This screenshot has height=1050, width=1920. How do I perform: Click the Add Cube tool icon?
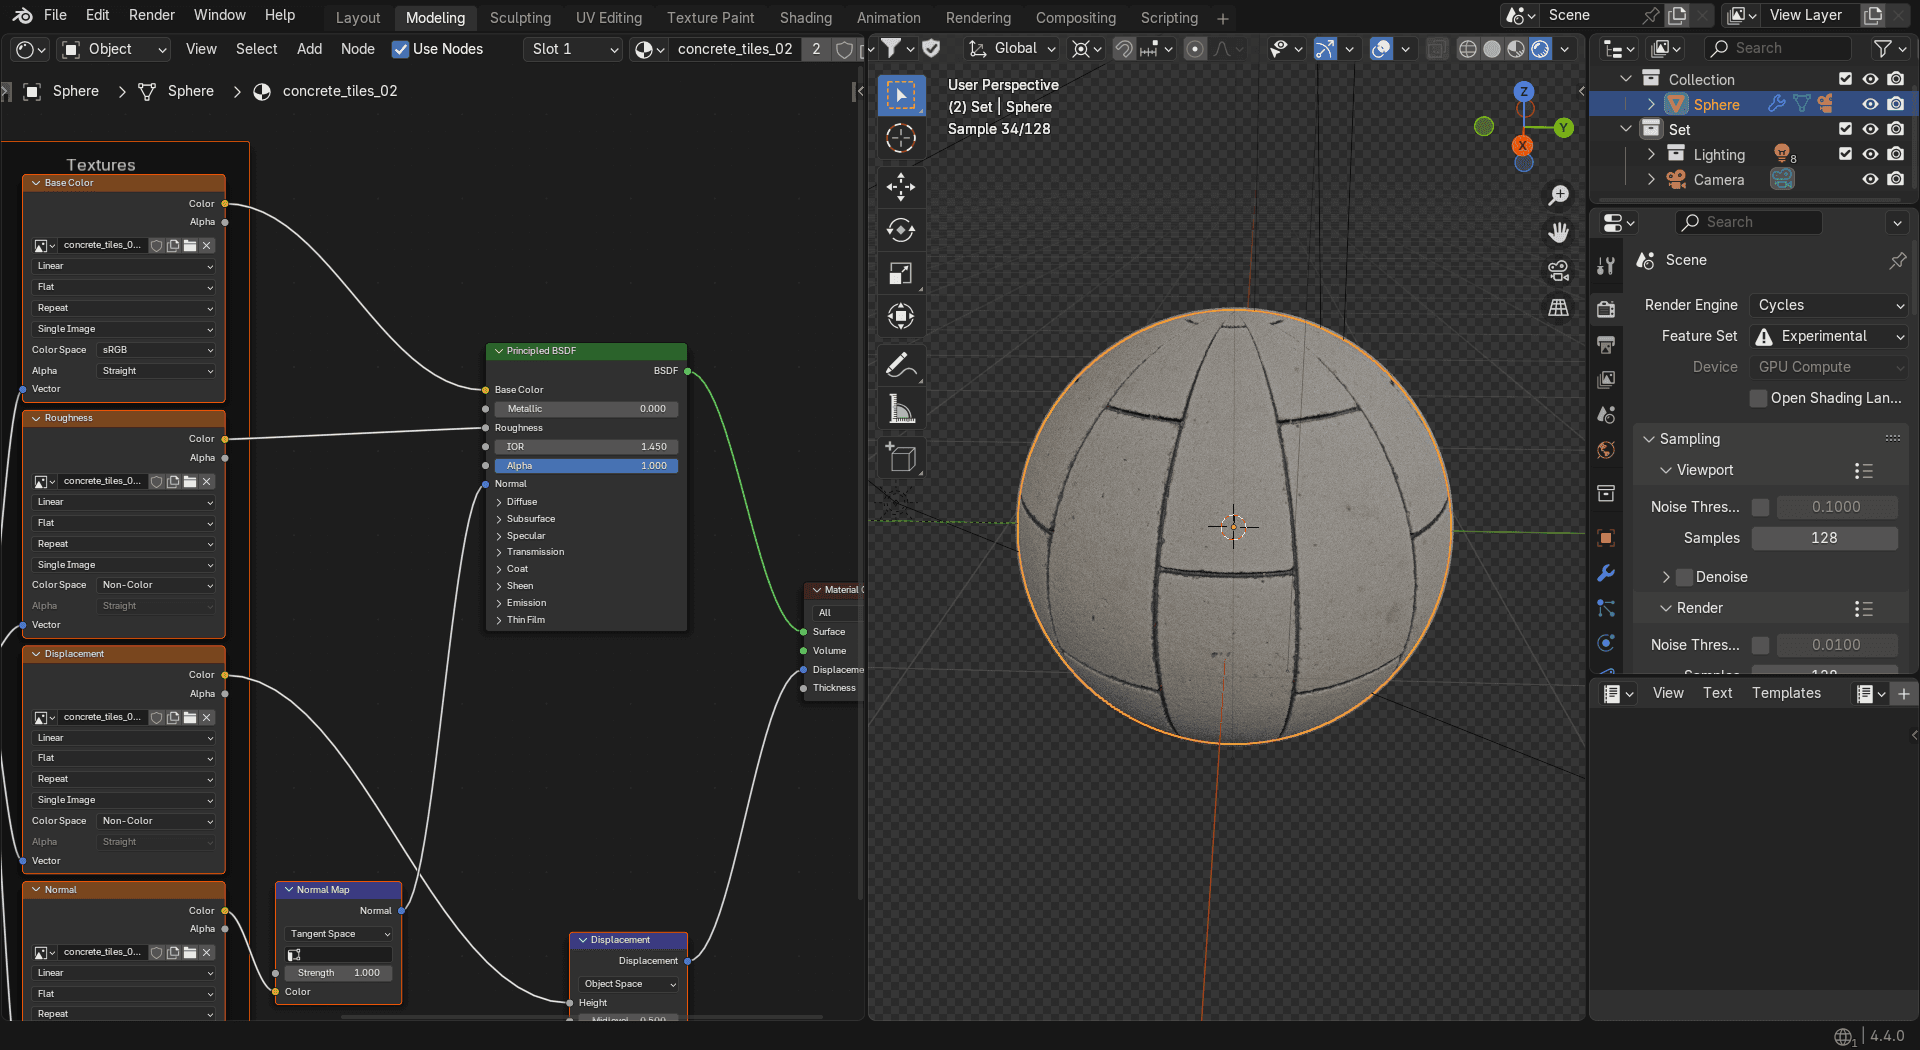point(900,458)
